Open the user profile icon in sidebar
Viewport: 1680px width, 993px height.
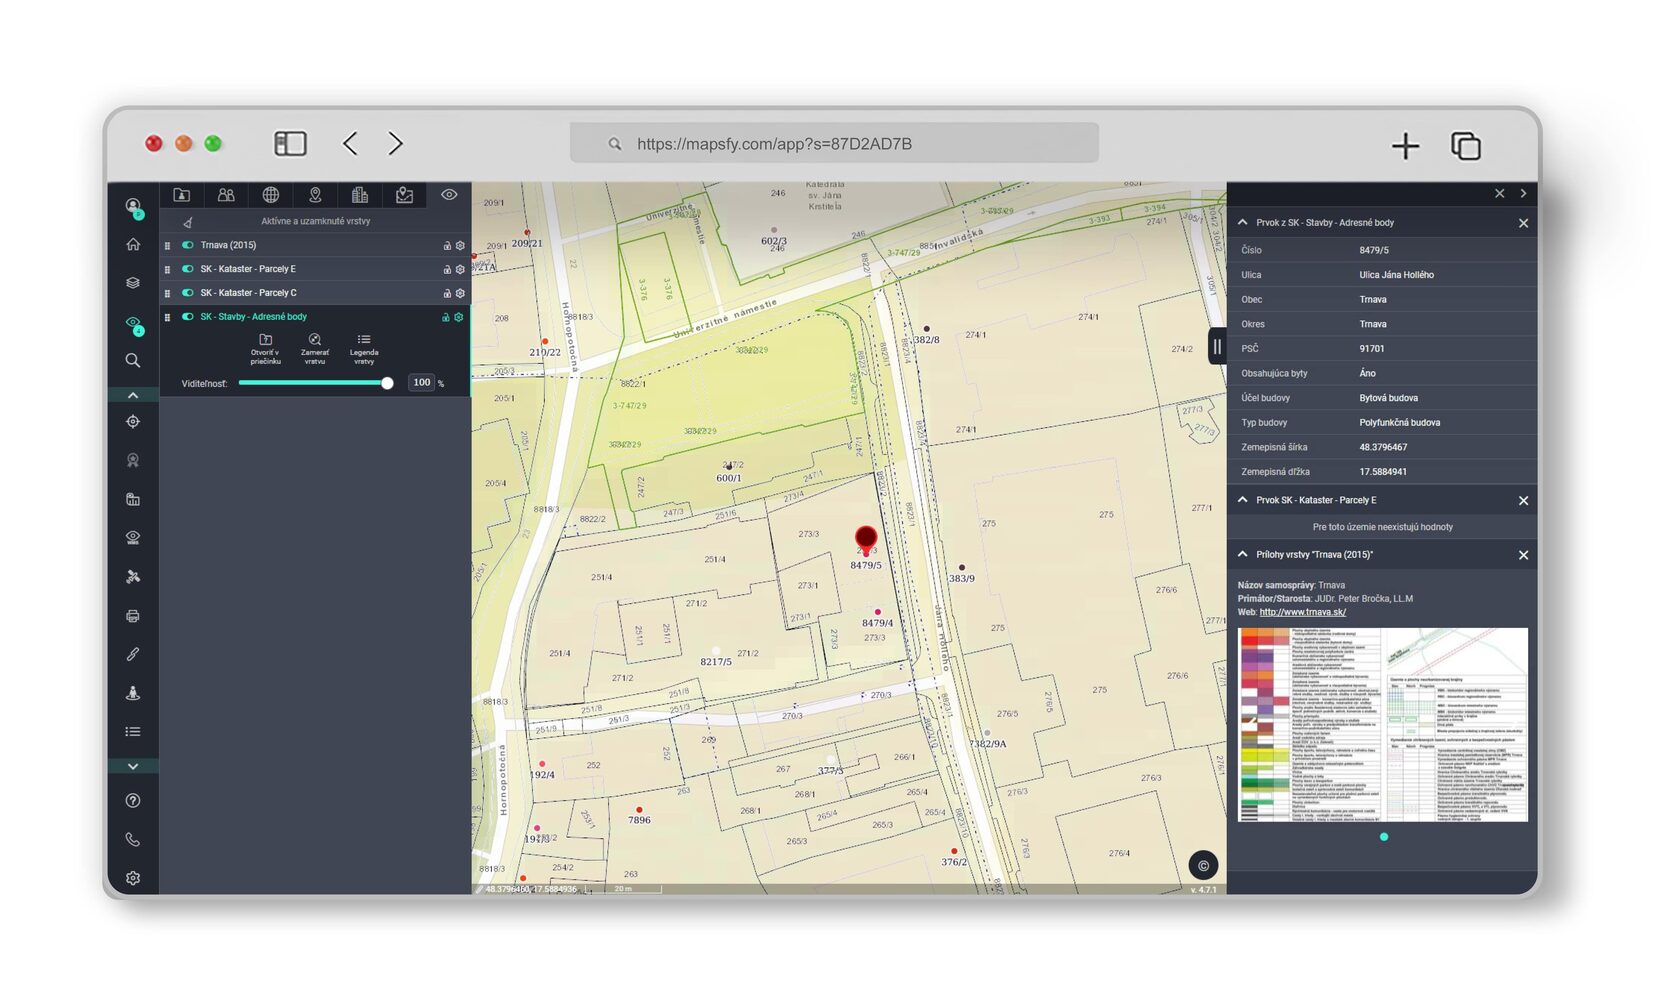tap(133, 206)
